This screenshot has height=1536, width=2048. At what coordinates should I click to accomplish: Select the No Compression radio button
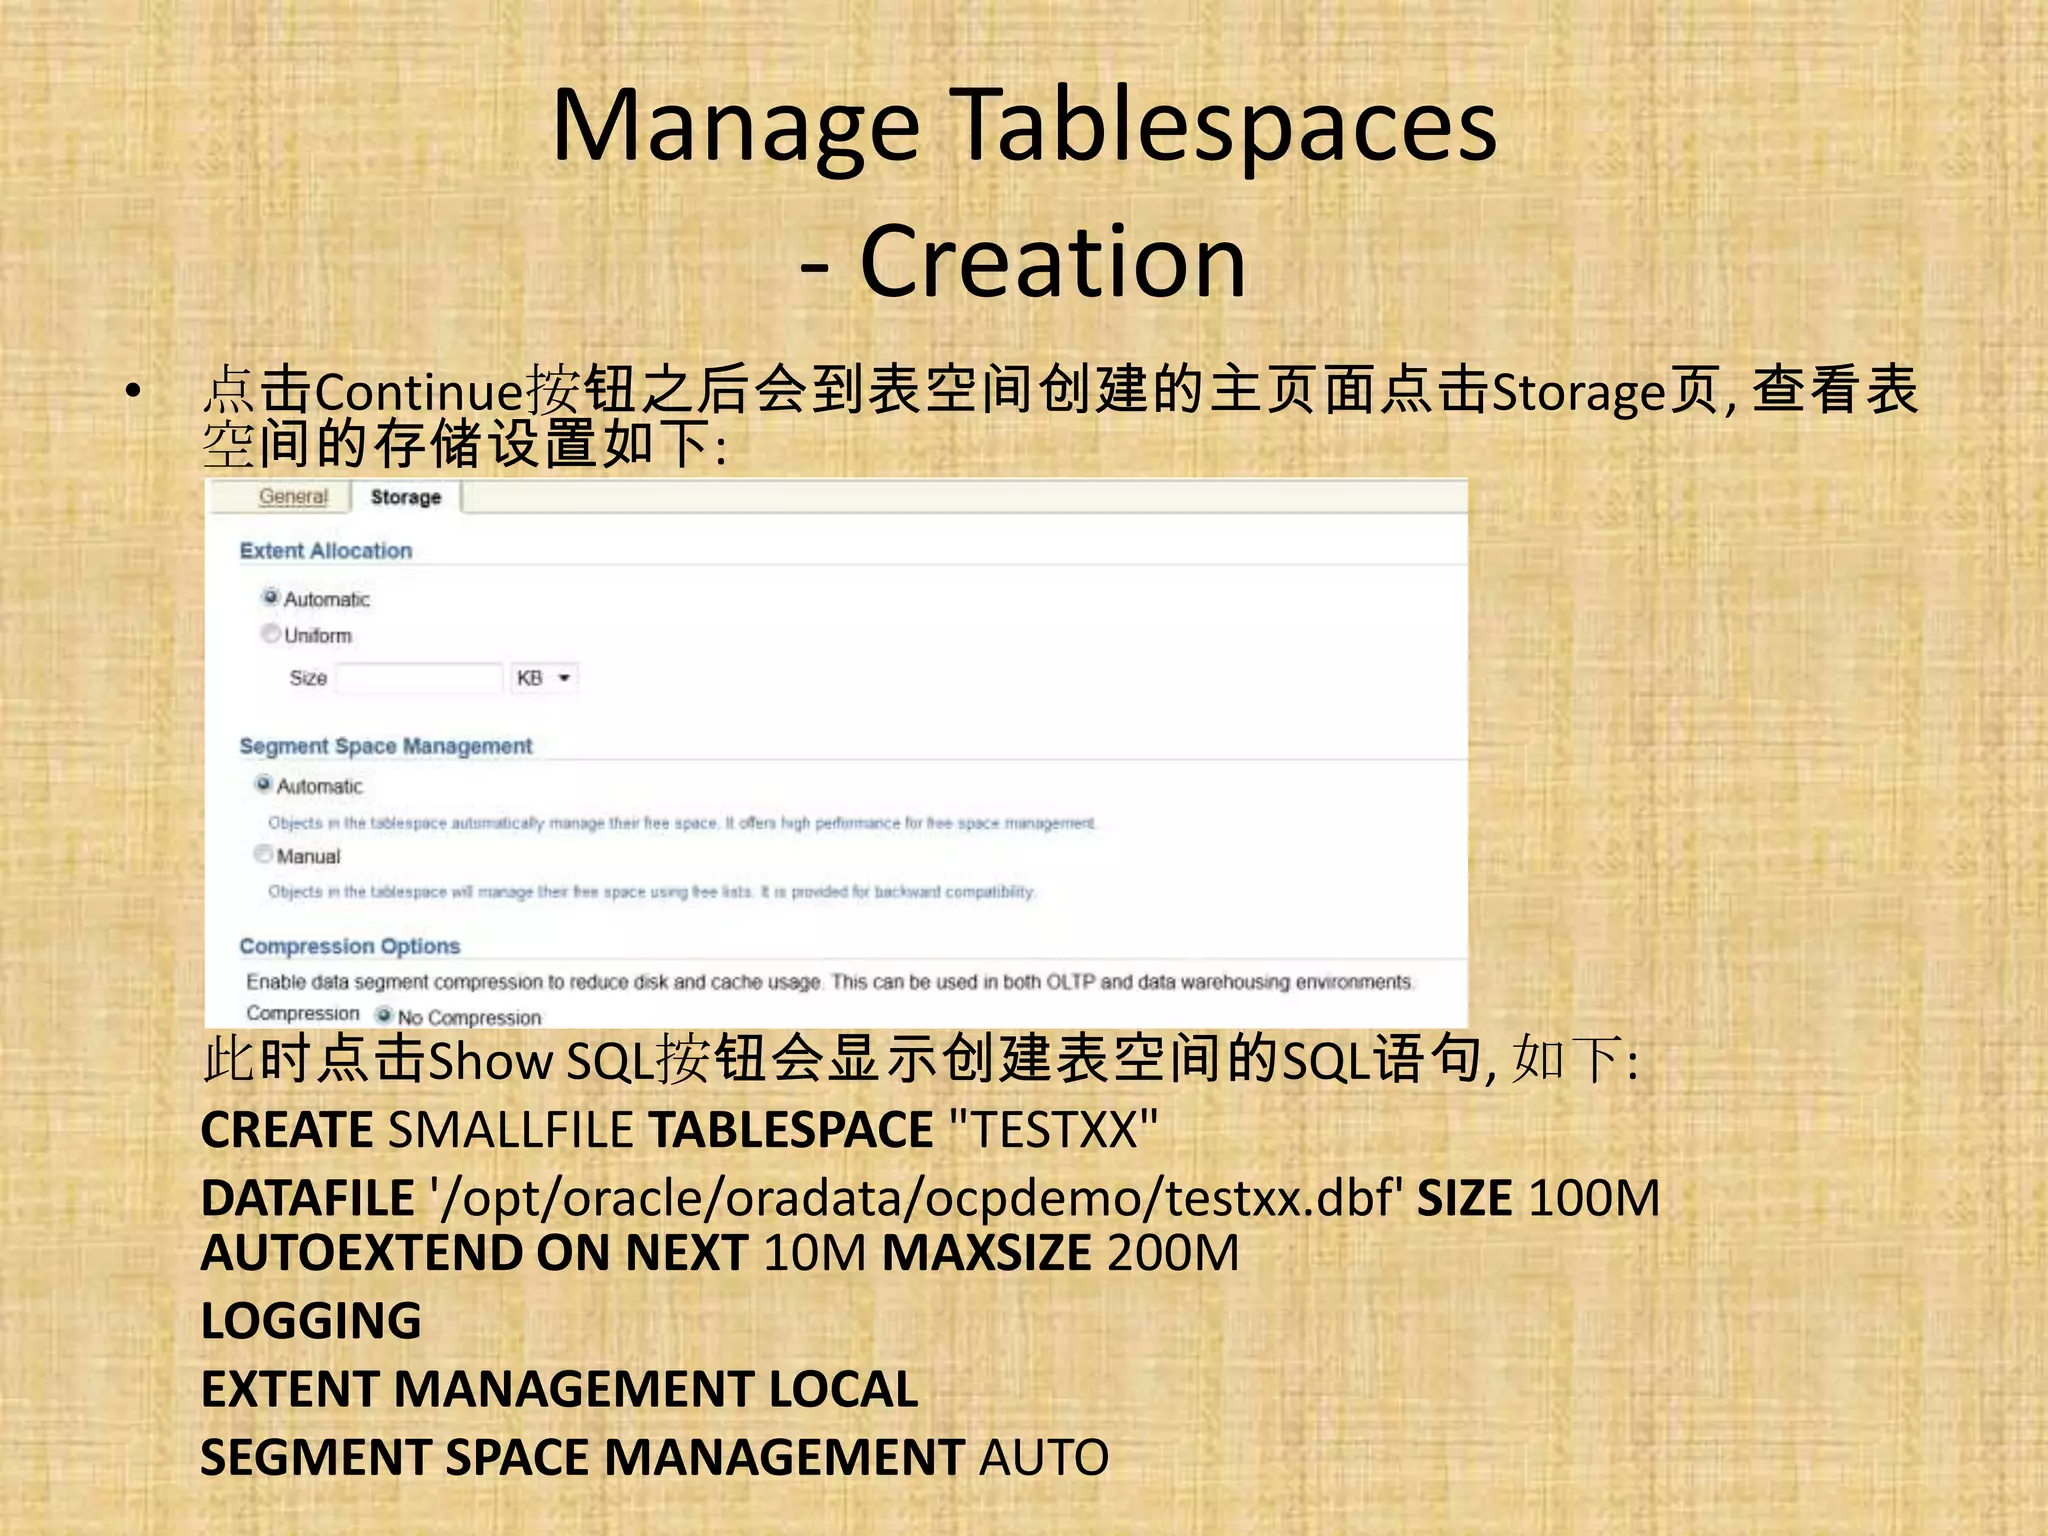(384, 1015)
